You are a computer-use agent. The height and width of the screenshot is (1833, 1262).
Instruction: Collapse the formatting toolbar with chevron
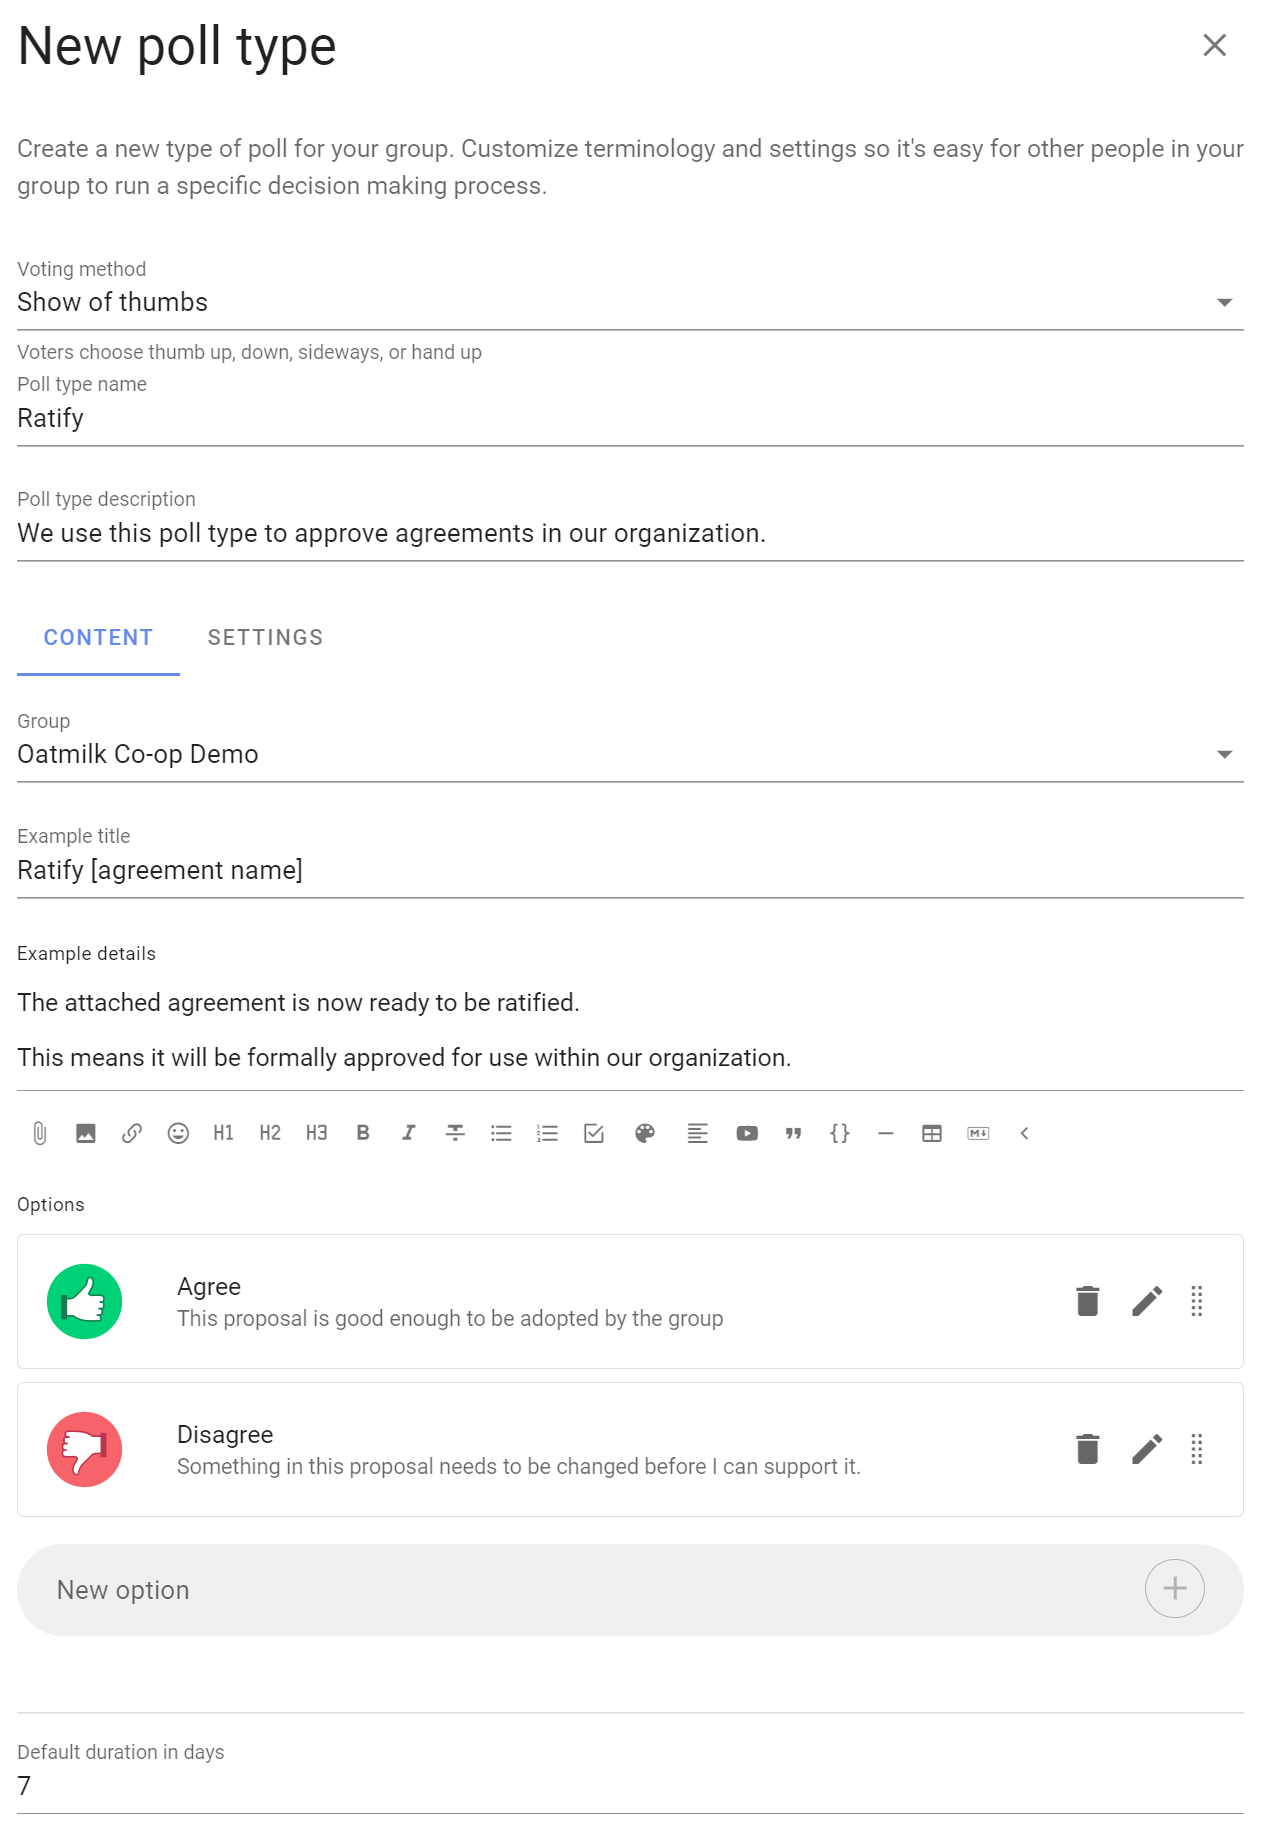coord(1024,1133)
